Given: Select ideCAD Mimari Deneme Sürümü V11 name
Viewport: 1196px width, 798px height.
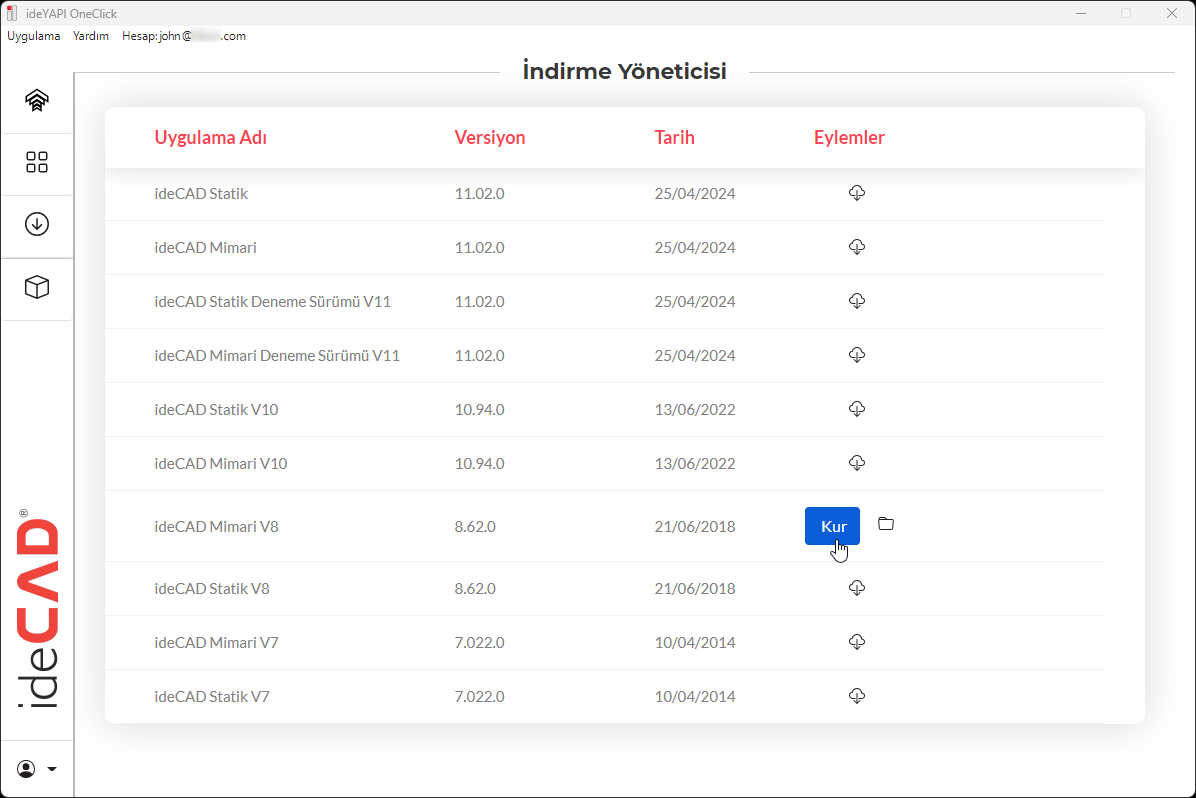Looking at the screenshot, I should [277, 356].
